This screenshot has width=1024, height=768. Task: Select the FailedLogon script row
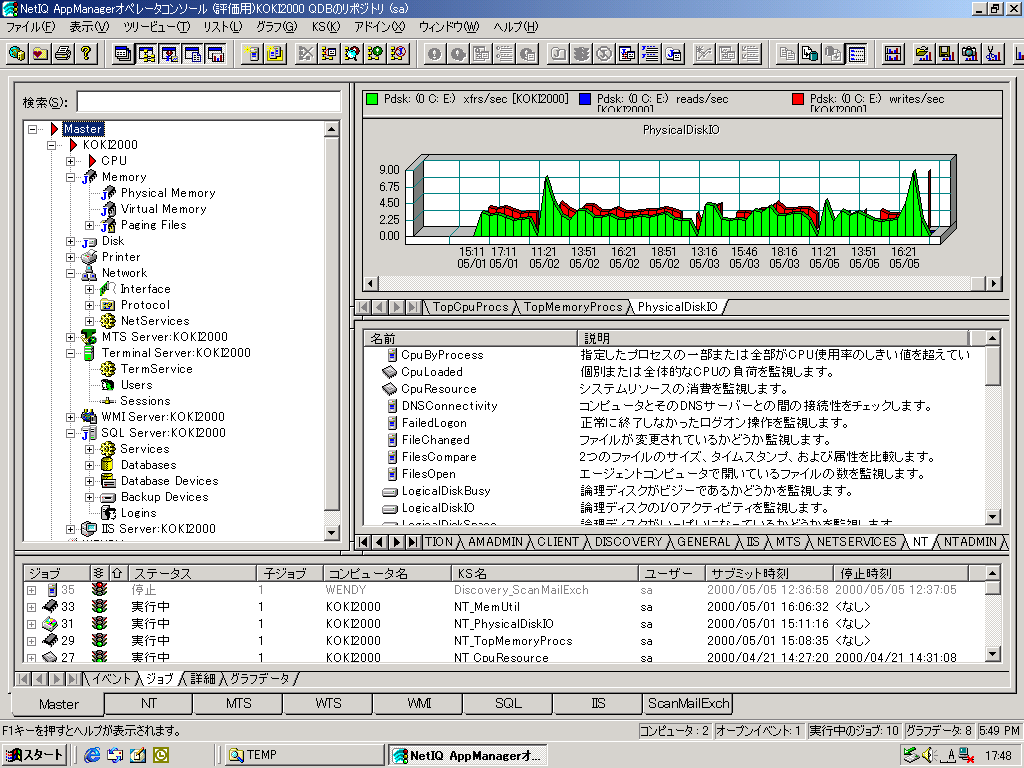click(x=434, y=423)
